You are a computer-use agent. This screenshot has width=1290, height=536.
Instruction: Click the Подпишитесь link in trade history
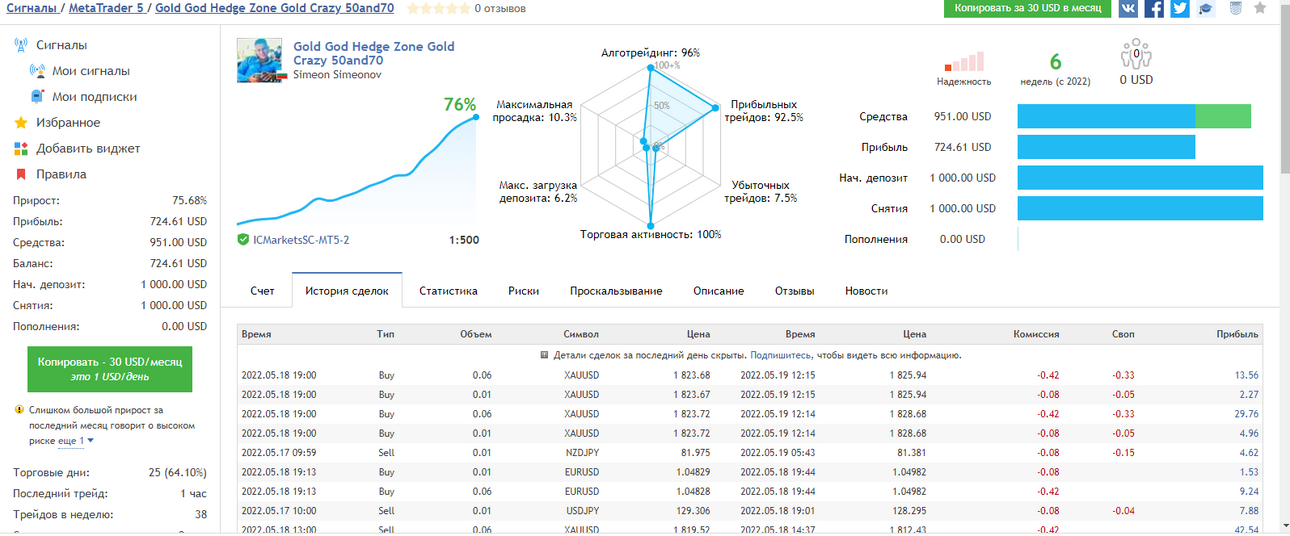coord(783,355)
